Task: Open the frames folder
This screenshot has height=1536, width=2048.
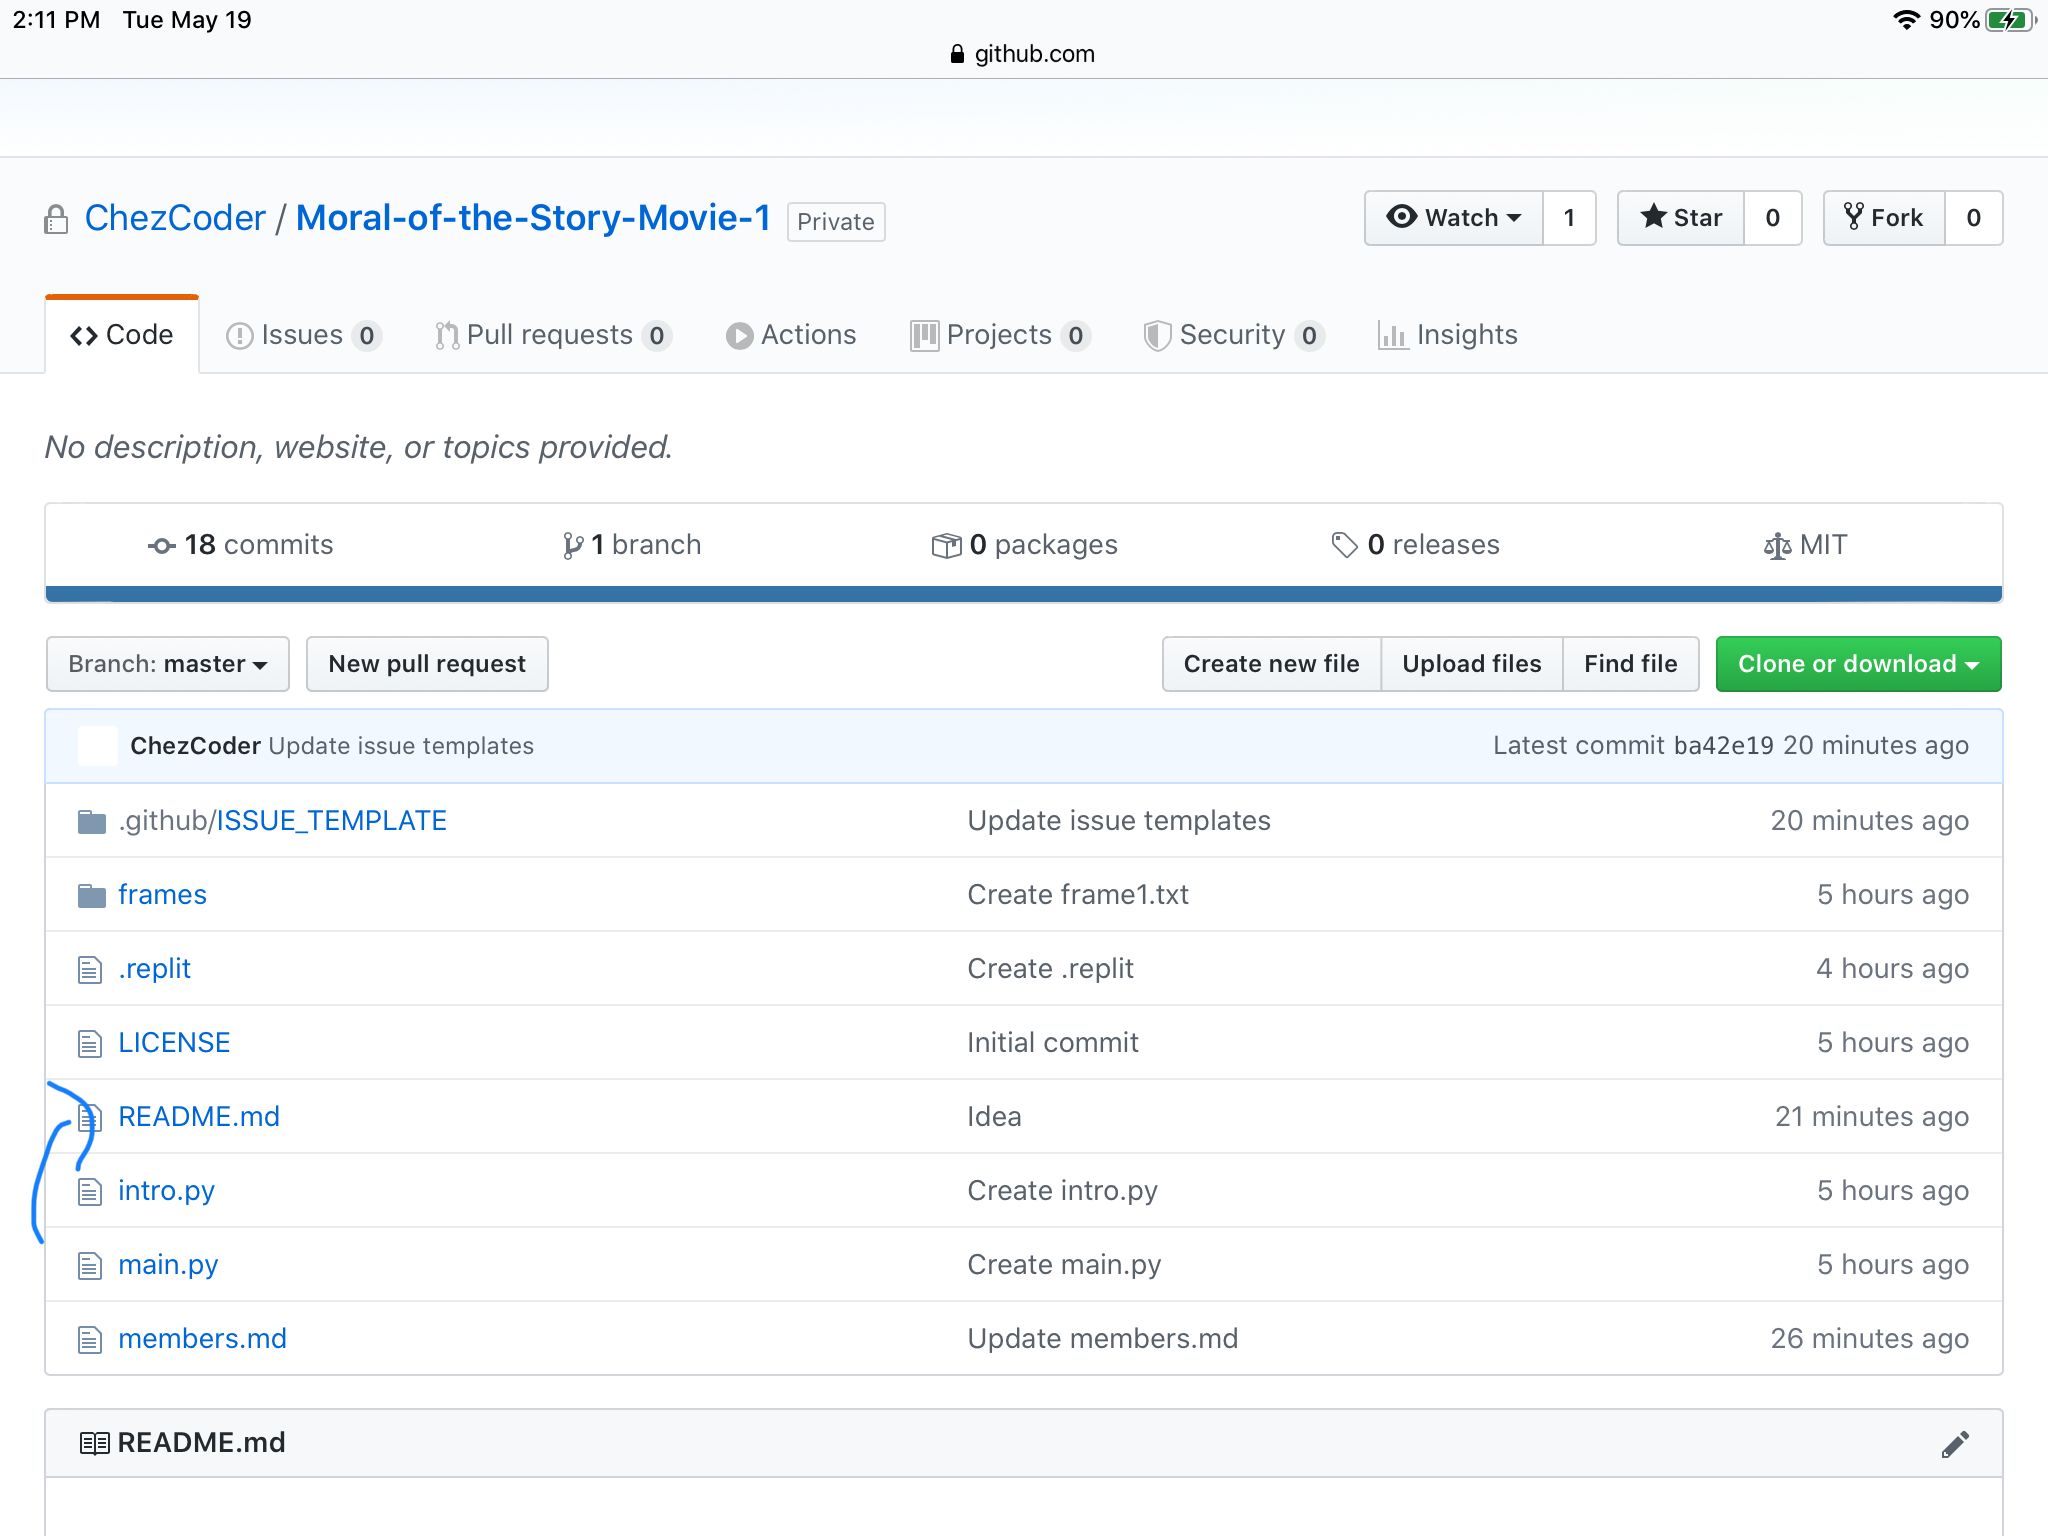Action: pyautogui.click(x=162, y=895)
